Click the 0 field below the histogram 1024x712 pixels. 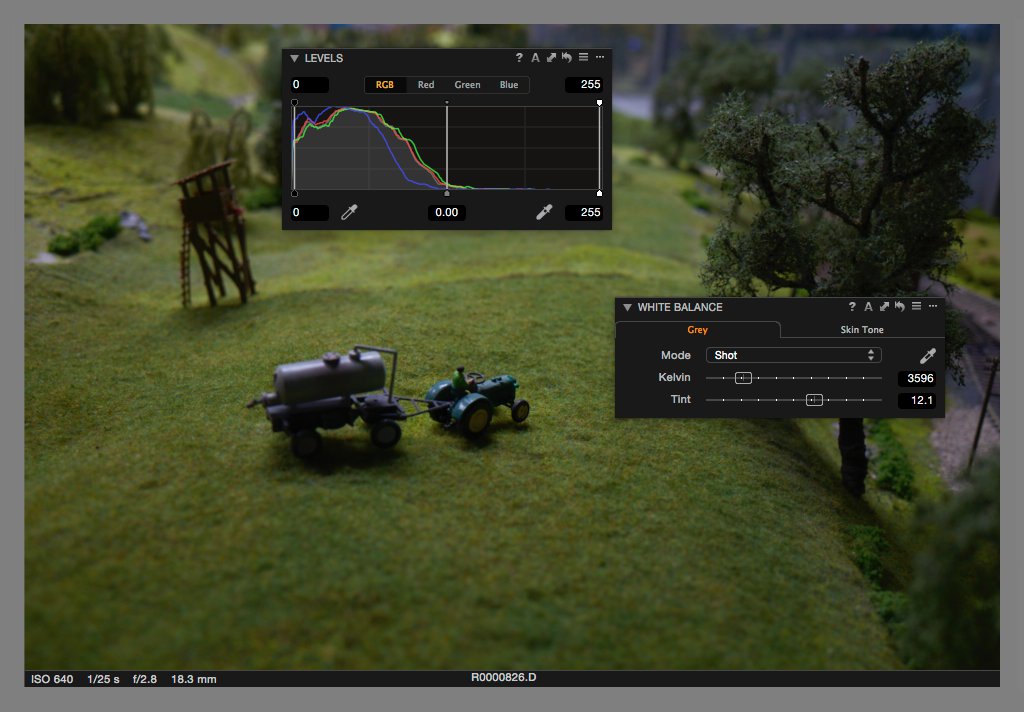coord(310,212)
